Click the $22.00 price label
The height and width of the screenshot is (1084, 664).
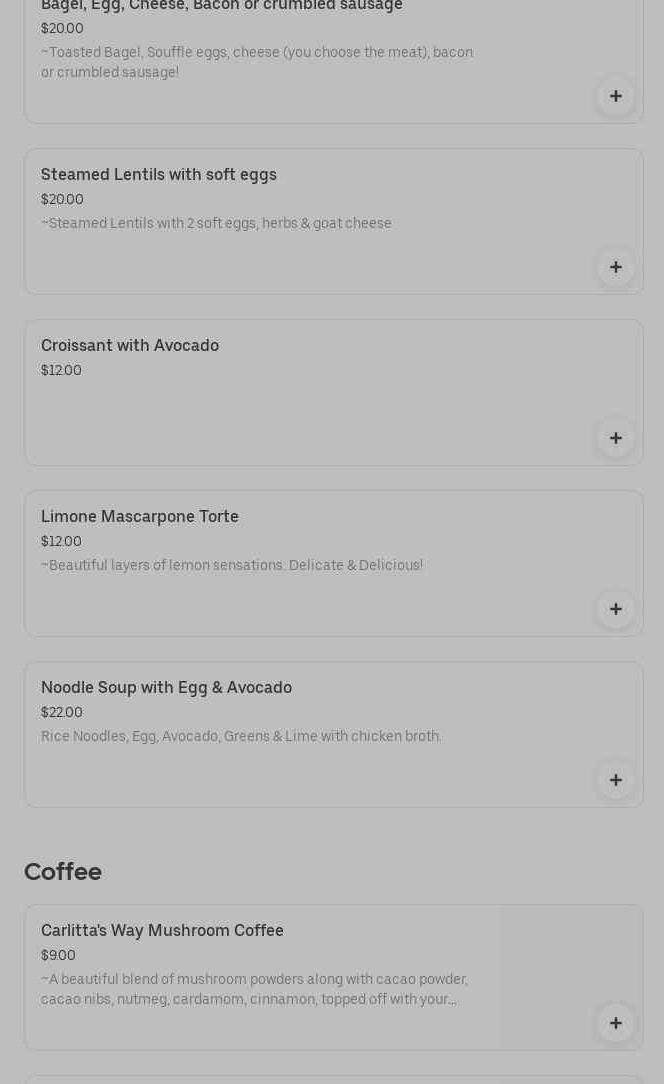point(62,713)
